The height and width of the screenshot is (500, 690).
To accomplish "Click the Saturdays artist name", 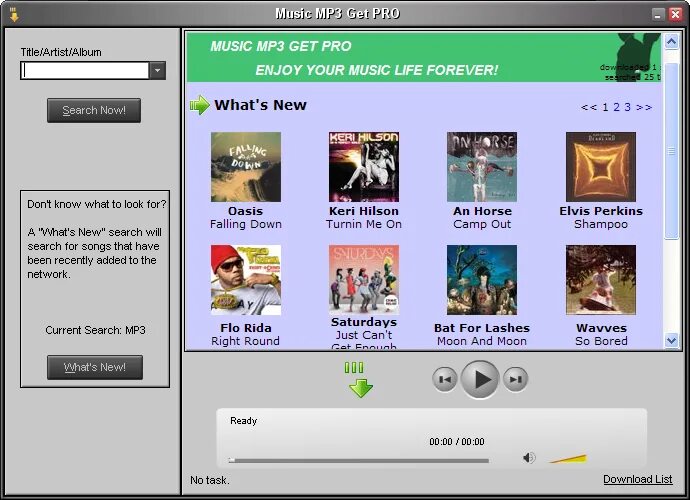I will click(364, 322).
